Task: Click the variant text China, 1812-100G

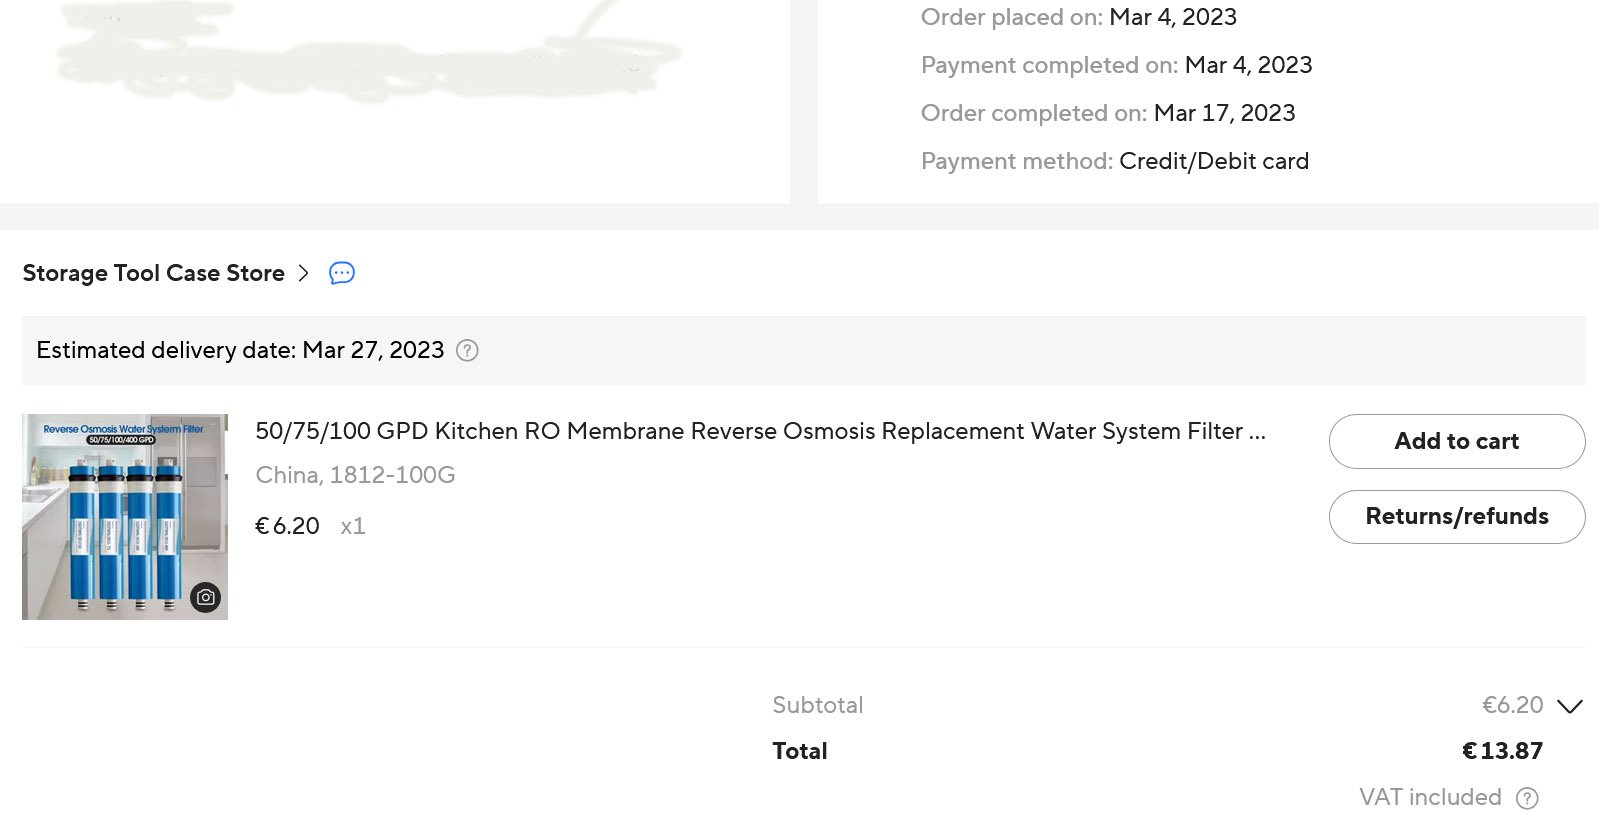Action: [355, 475]
